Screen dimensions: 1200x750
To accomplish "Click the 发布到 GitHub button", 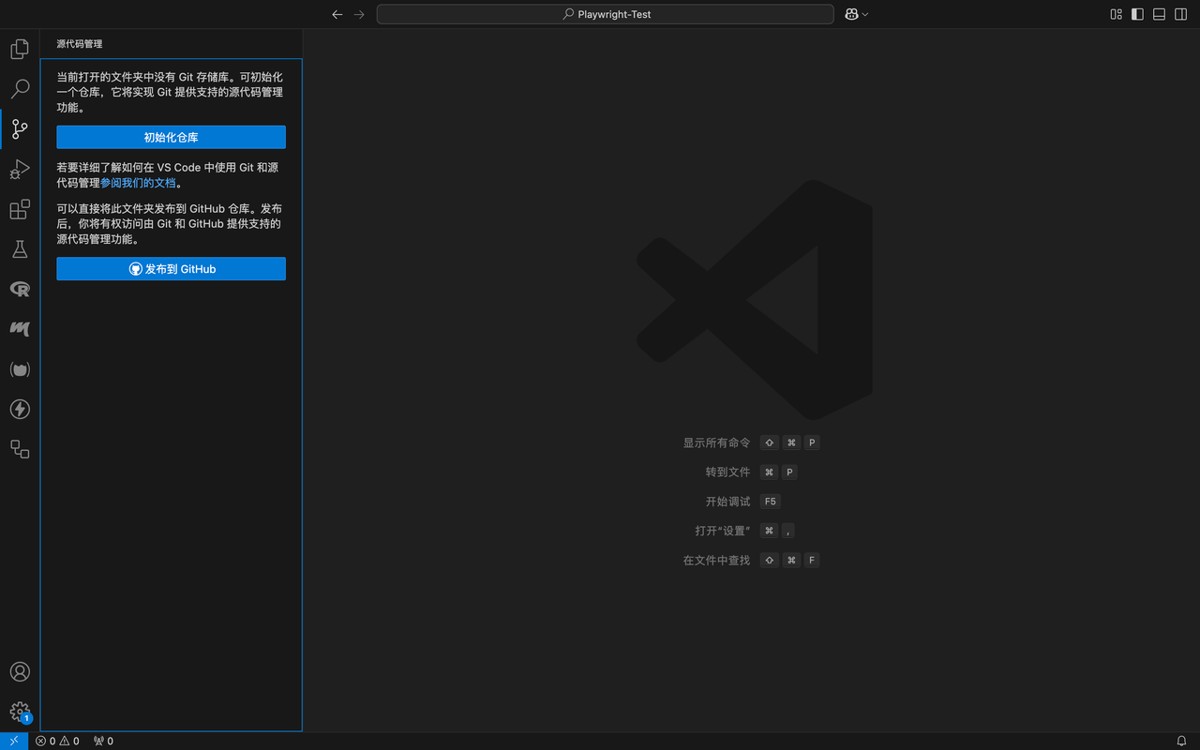I will point(171,269).
